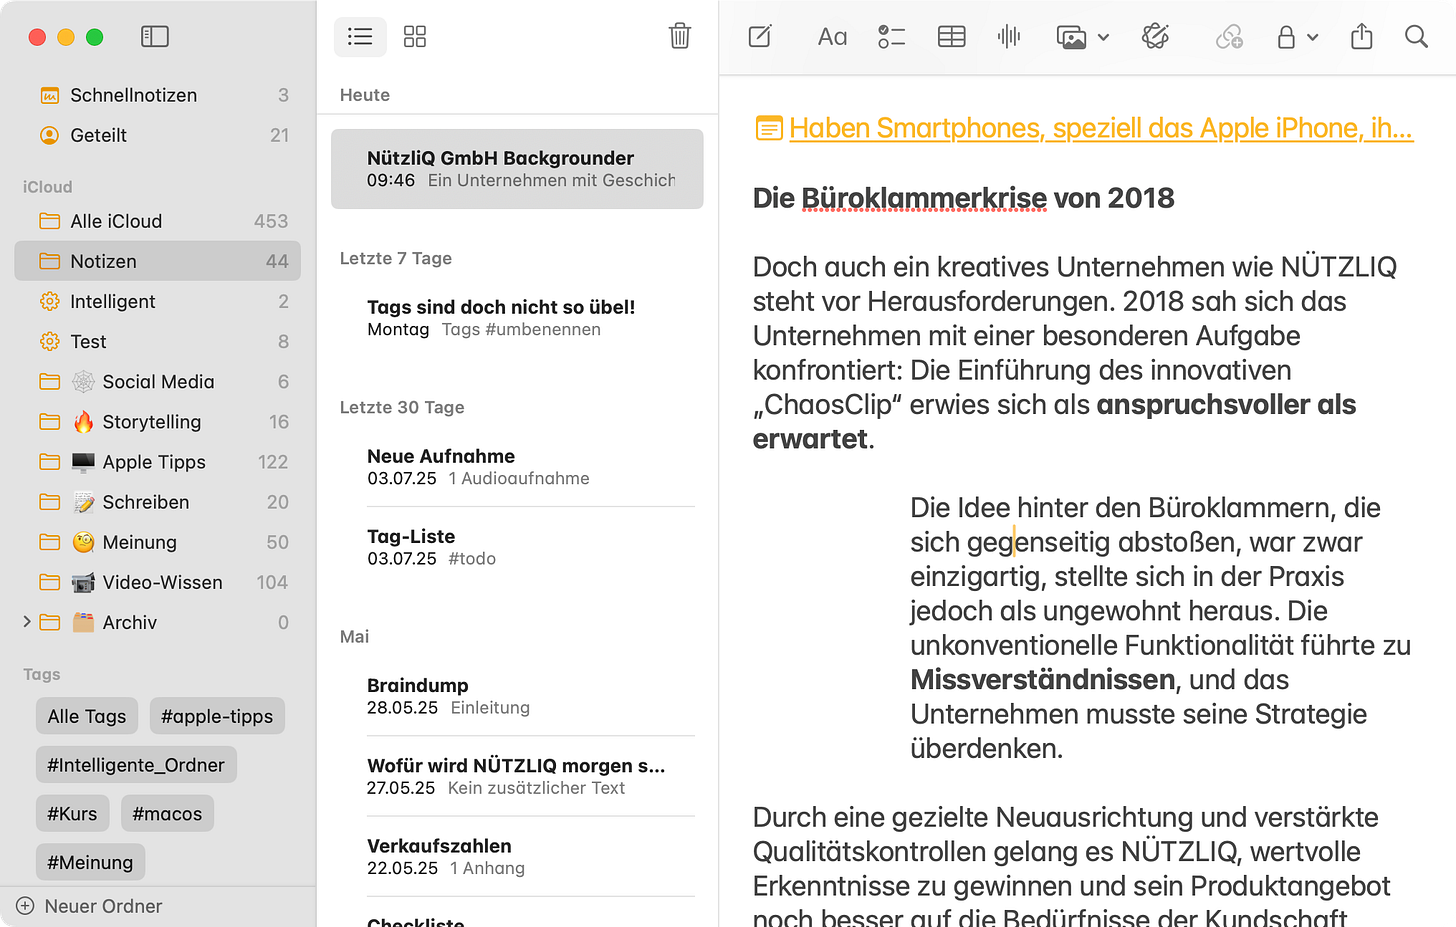Open the Storytelling folder

[x=158, y=421]
